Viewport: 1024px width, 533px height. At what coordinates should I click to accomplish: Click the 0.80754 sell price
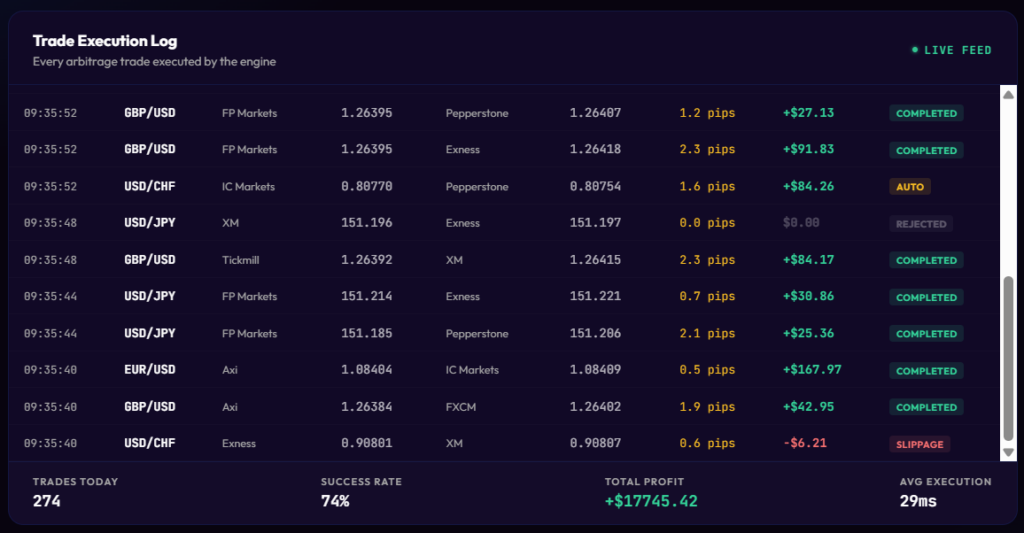click(595, 186)
